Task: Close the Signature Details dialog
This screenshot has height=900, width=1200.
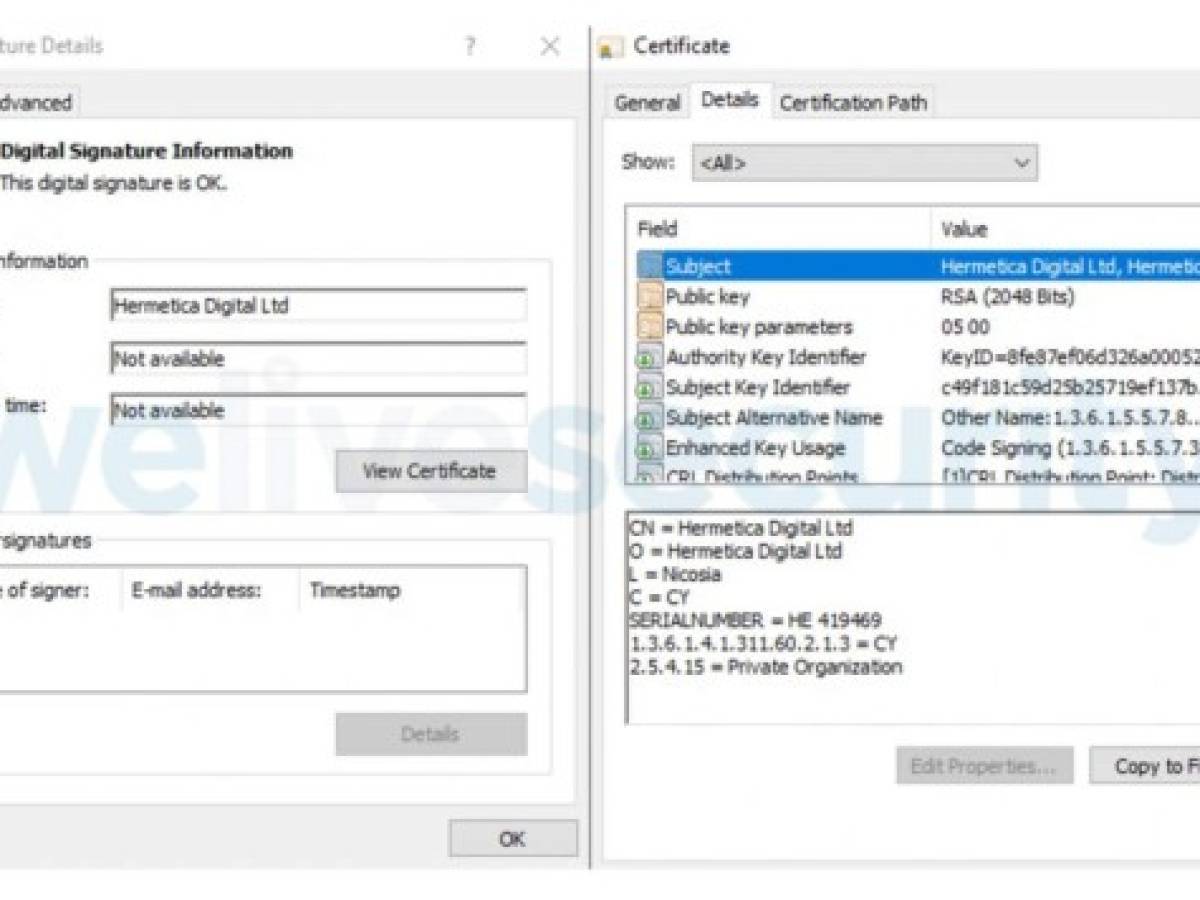Action: (550, 46)
